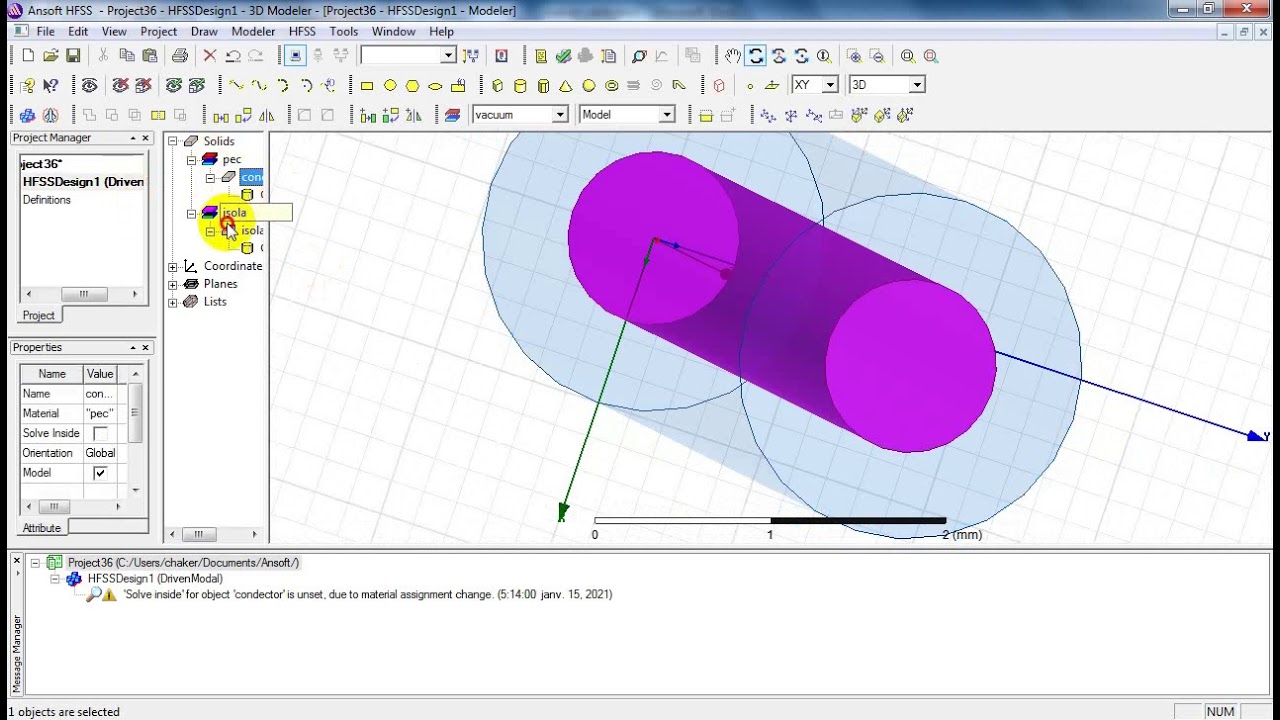
Task: Draw a rectangle with the rectangle tool
Action: [367, 86]
